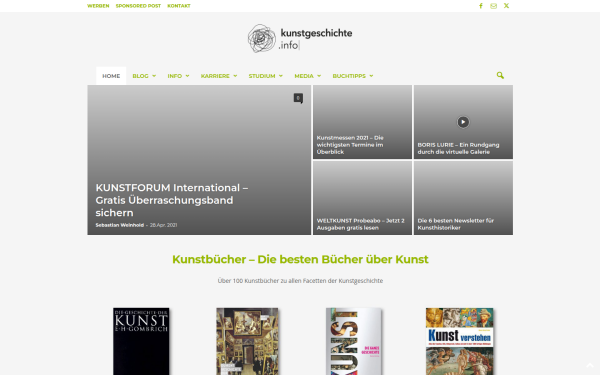Open the KONTAKT link
The image size is (600, 375).
[179, 6]
